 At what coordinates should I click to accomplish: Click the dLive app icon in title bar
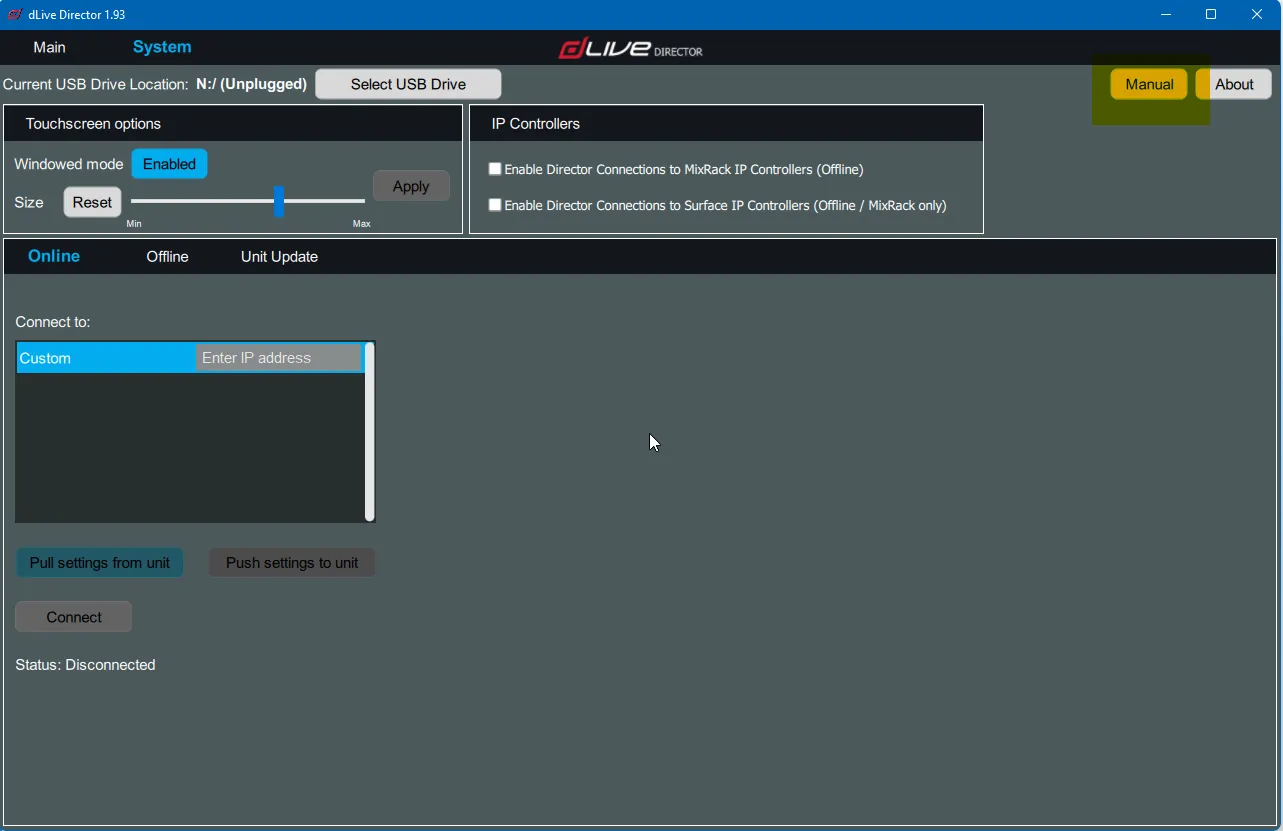tap(15, 15)
